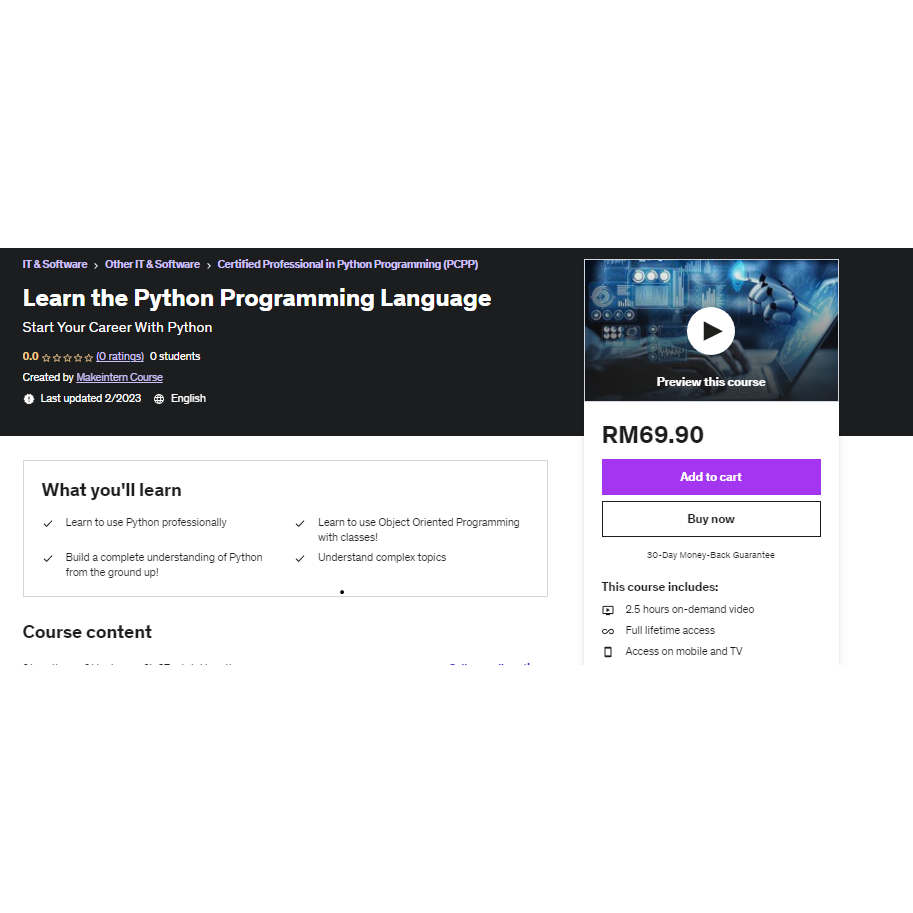The height and width of the screenshot is (913, 913).
Task: Expand all course content sections
Action: [490, 665]
